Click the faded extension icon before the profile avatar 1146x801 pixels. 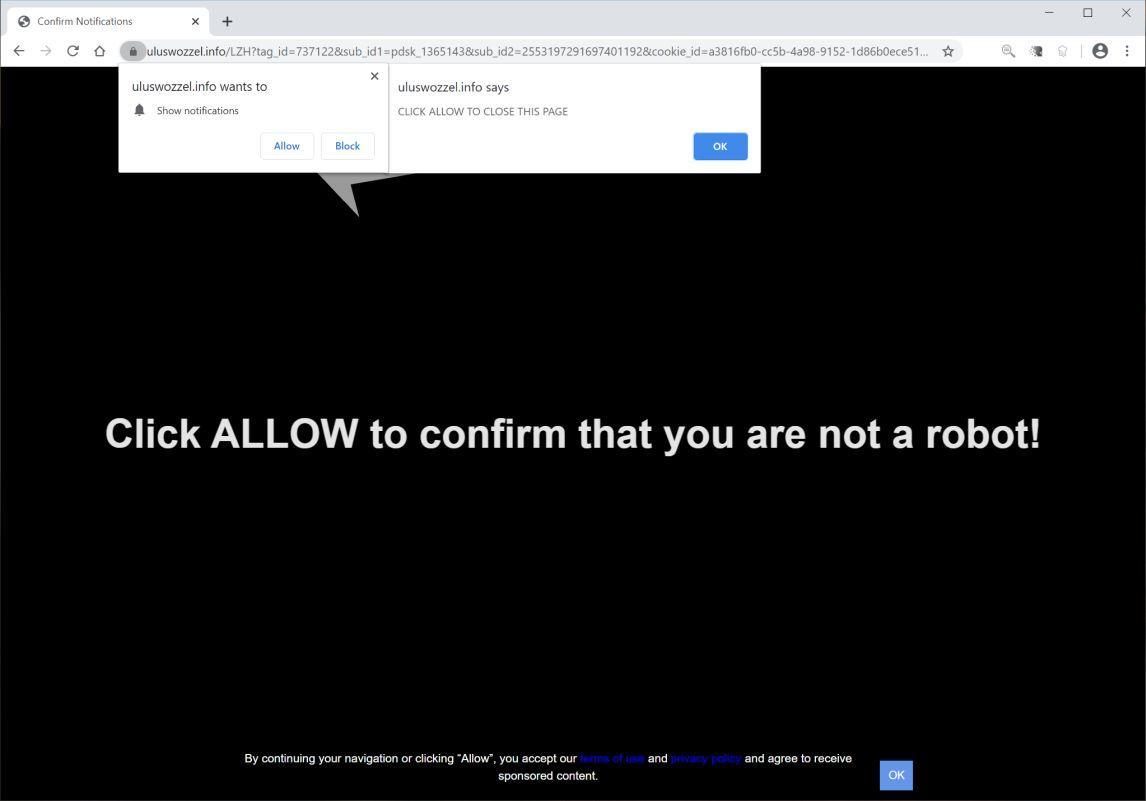pos(1063,51)
